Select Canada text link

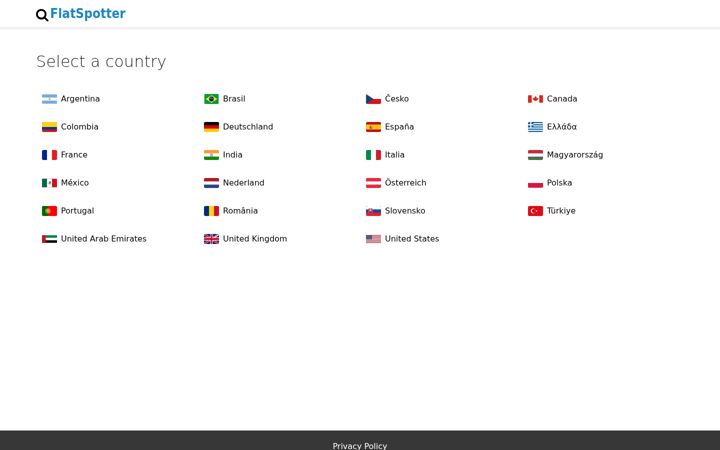click(562, 99)
